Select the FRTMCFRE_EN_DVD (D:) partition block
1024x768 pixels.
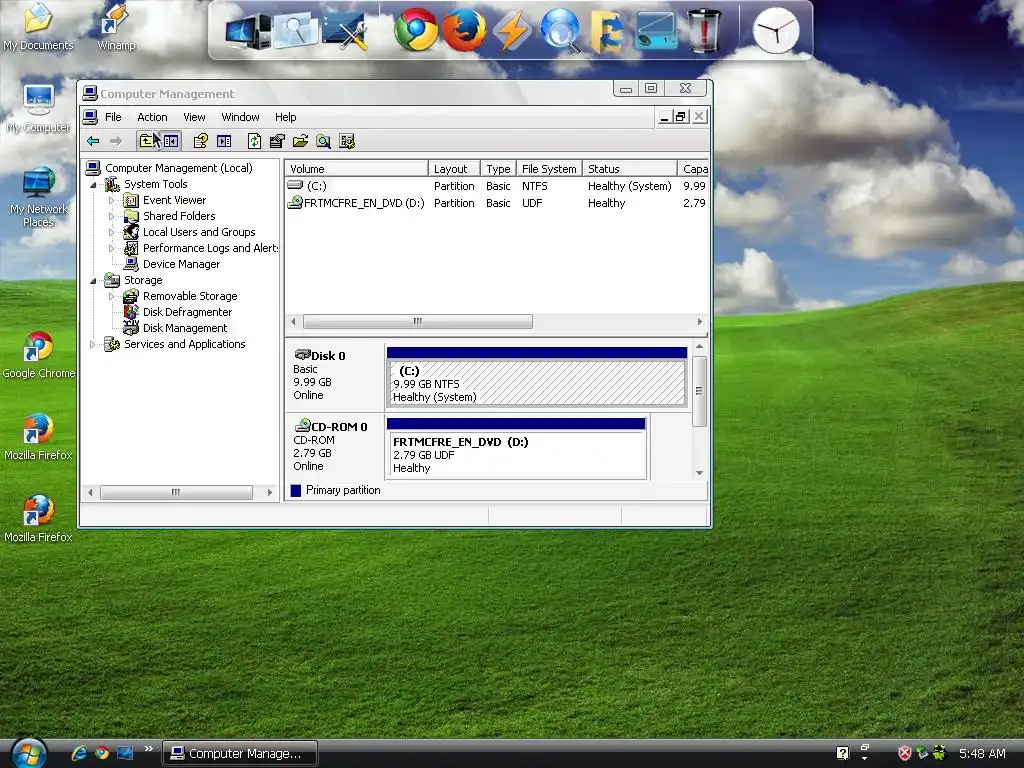[x=516, y=449]
